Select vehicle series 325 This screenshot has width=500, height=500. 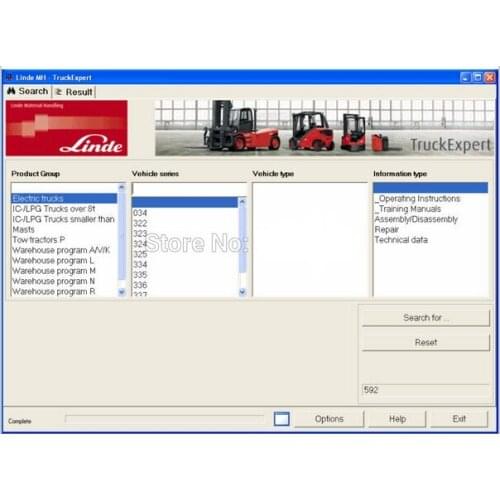click(x=185, y=254)
